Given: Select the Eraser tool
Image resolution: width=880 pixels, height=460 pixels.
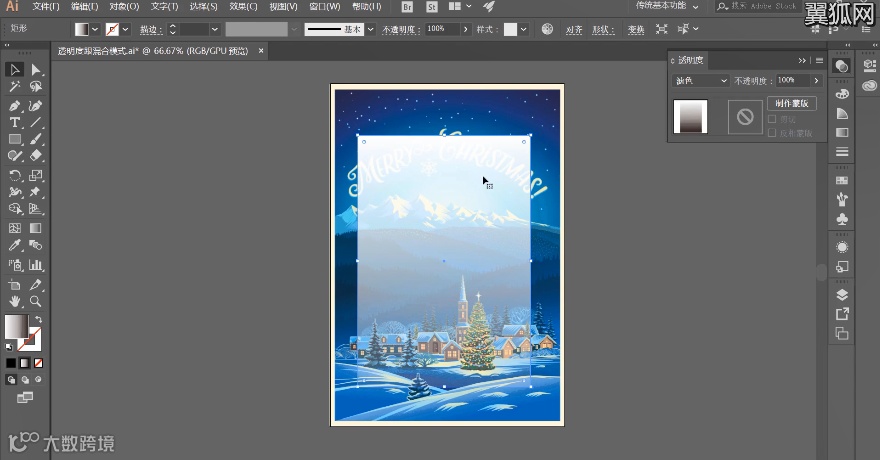Looking at the screenshot, I should [35, 155].
